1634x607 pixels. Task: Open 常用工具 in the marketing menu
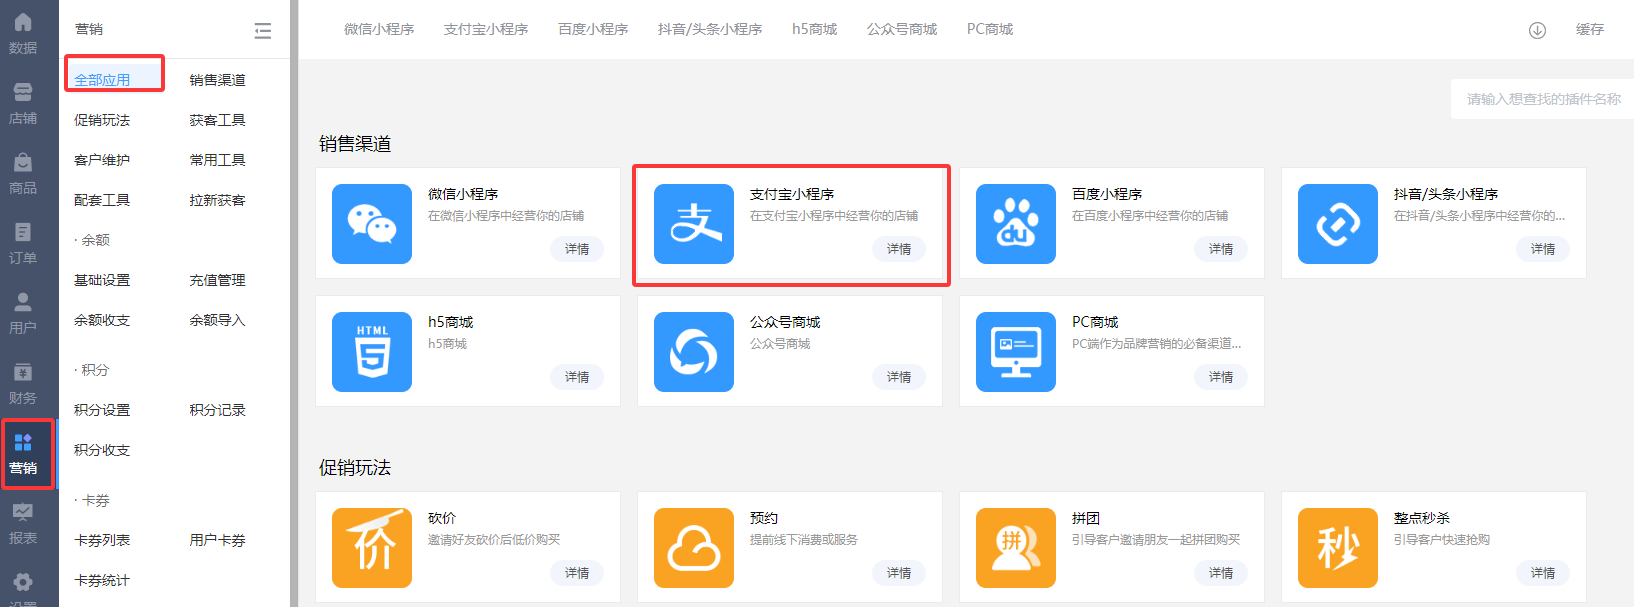click(218, 160)
